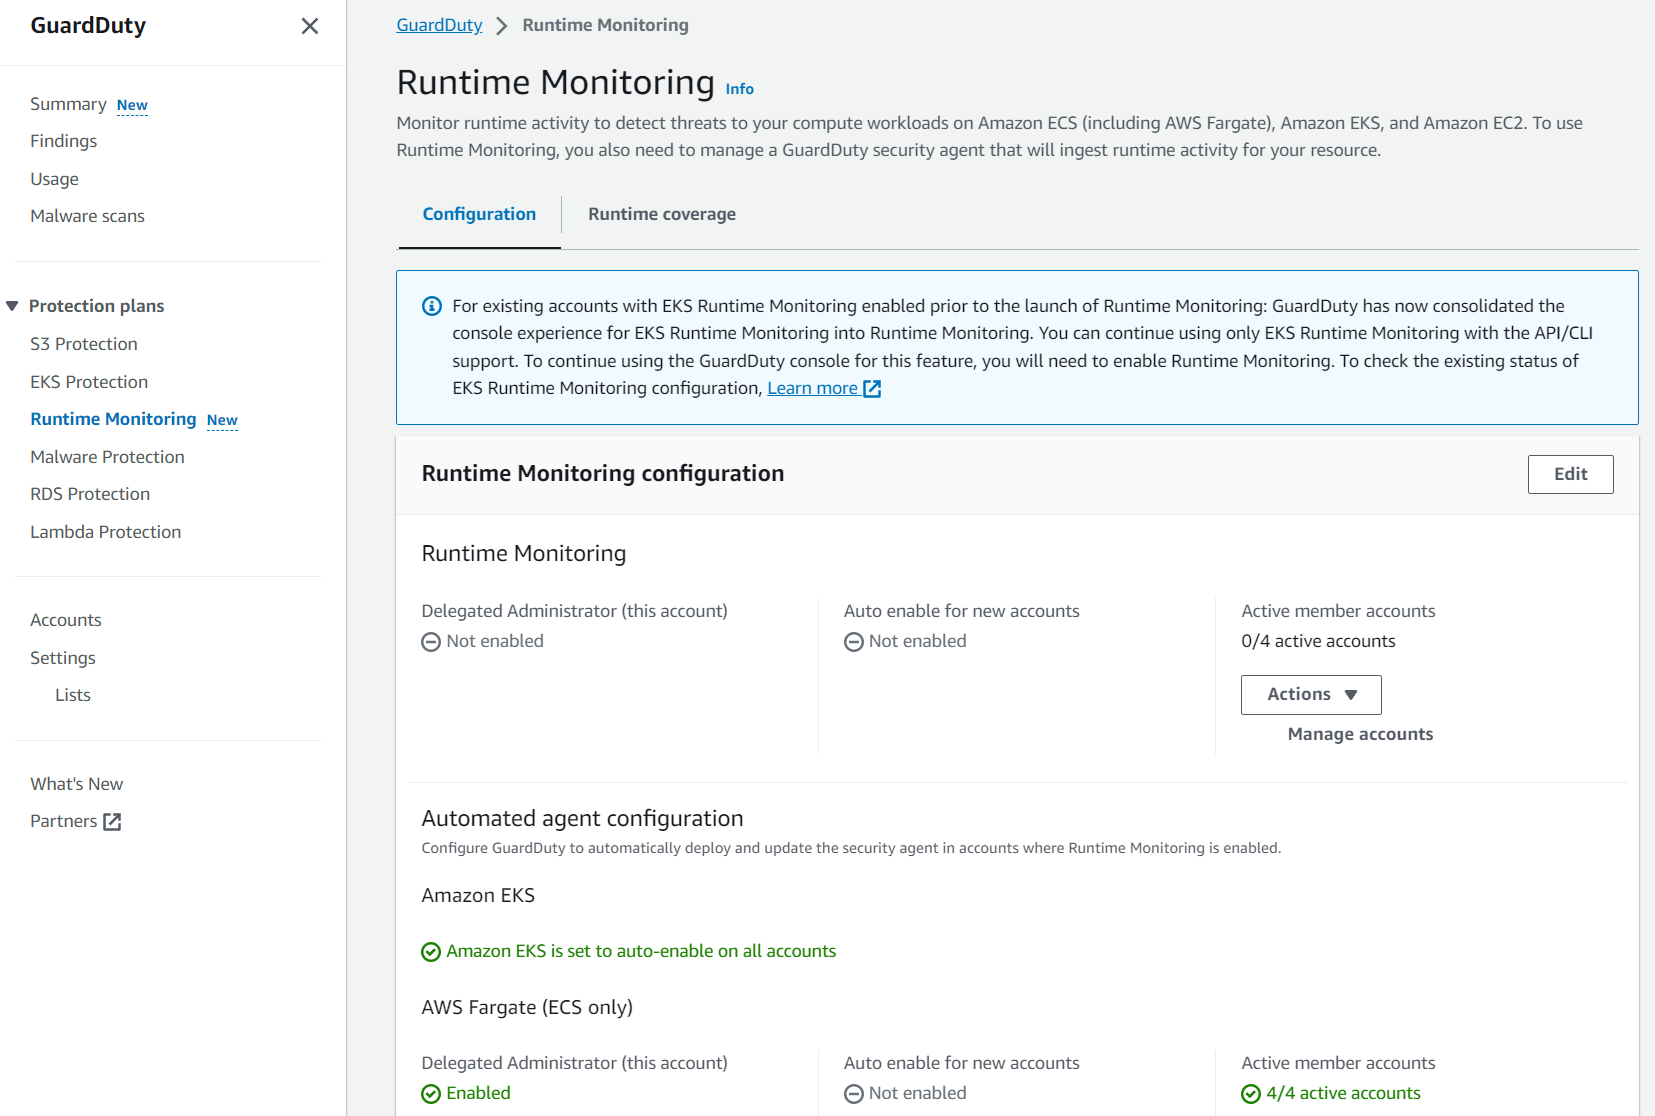The height and width of the screenshot is (1116, 1655).
Task: Click the Not enabled icon under Auto enable for new accounts
Action: [854, 641]
